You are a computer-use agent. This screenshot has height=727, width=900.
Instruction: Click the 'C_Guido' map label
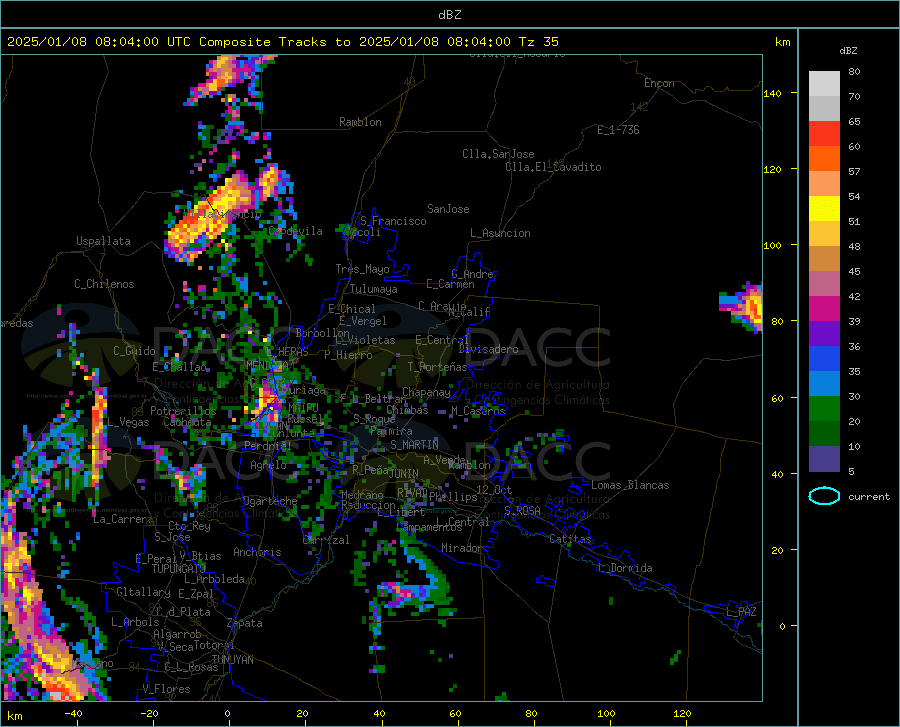(134, 351)
